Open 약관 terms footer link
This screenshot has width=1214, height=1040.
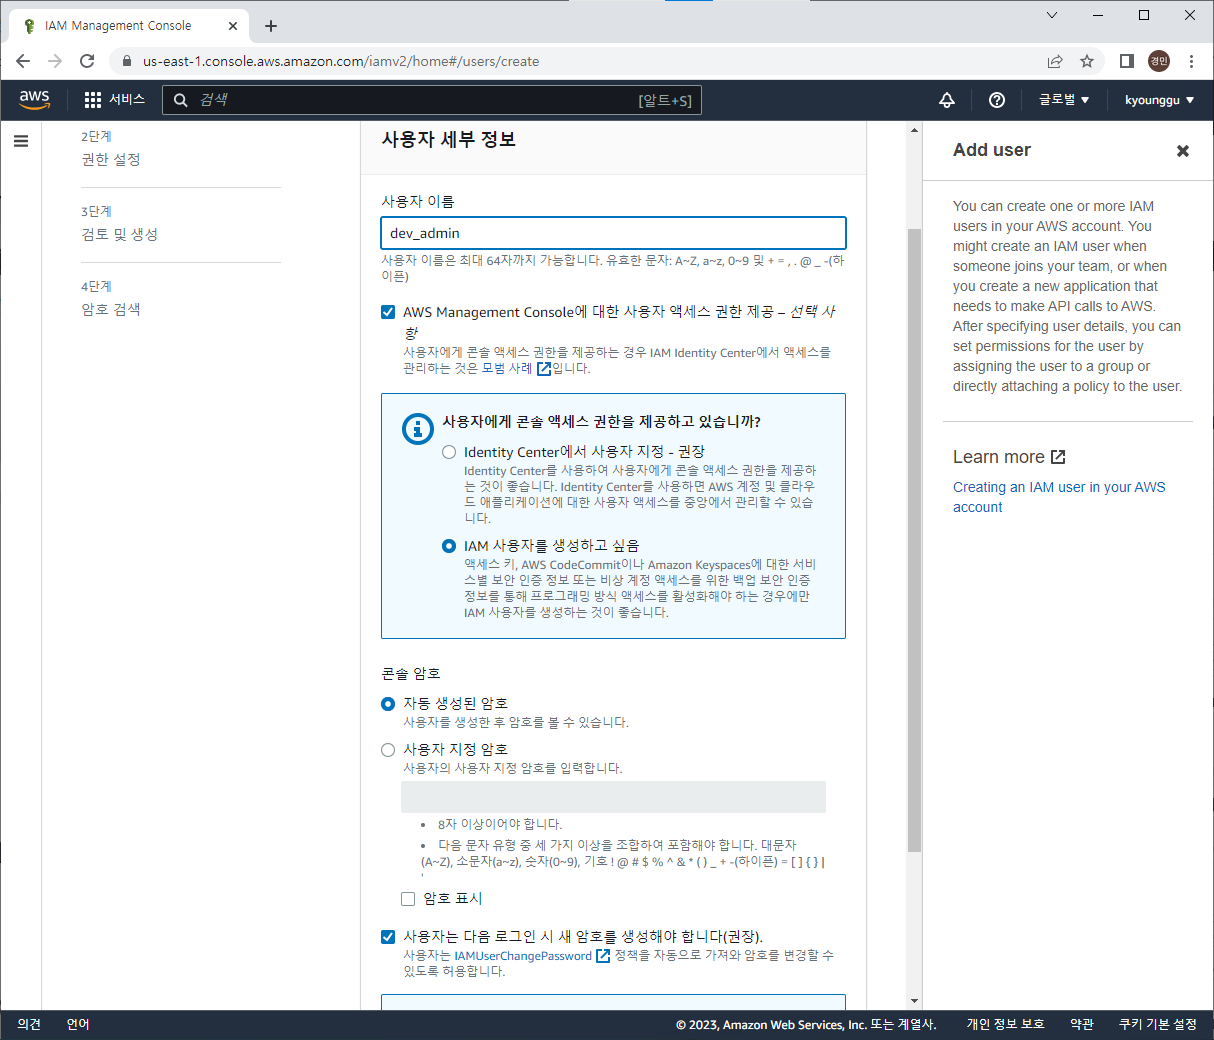coord(1081,1024)
